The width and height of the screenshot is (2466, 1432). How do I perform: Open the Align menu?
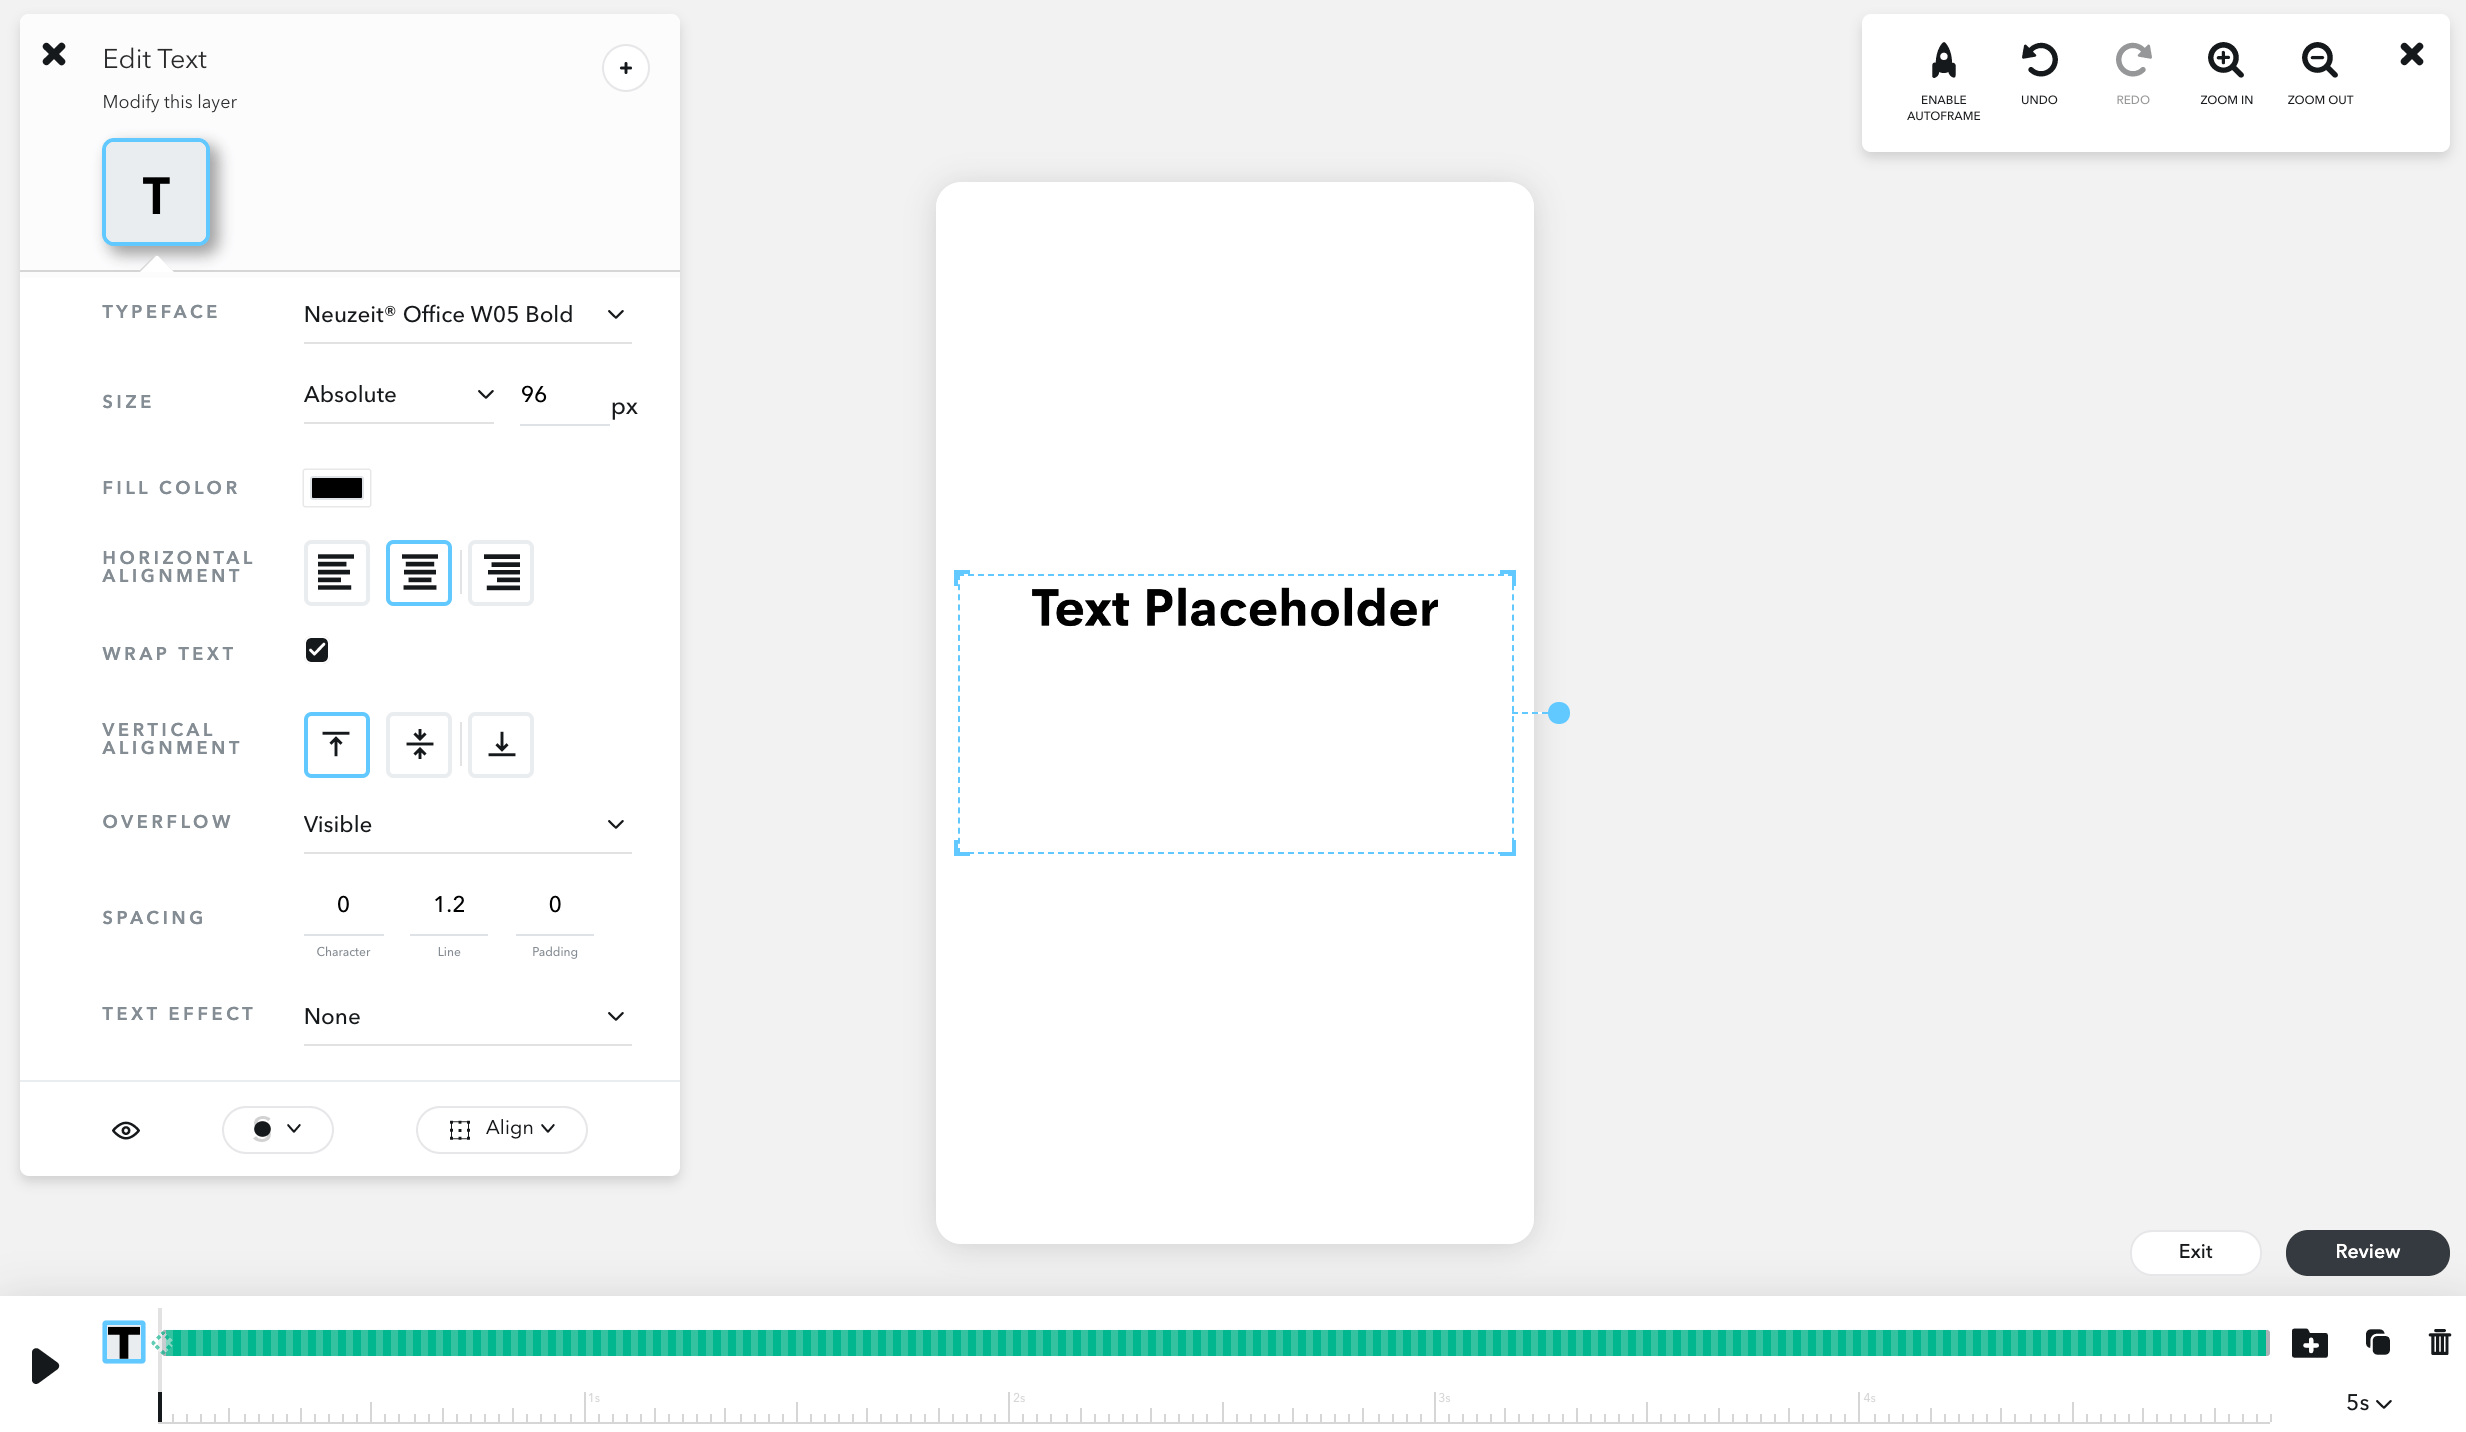pyautogui.click(x=502, y=1129)
